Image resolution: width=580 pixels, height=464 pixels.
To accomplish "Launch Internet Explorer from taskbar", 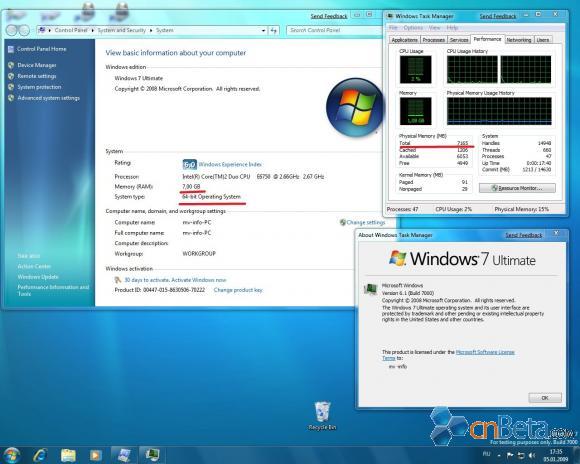I will (40, 455).
